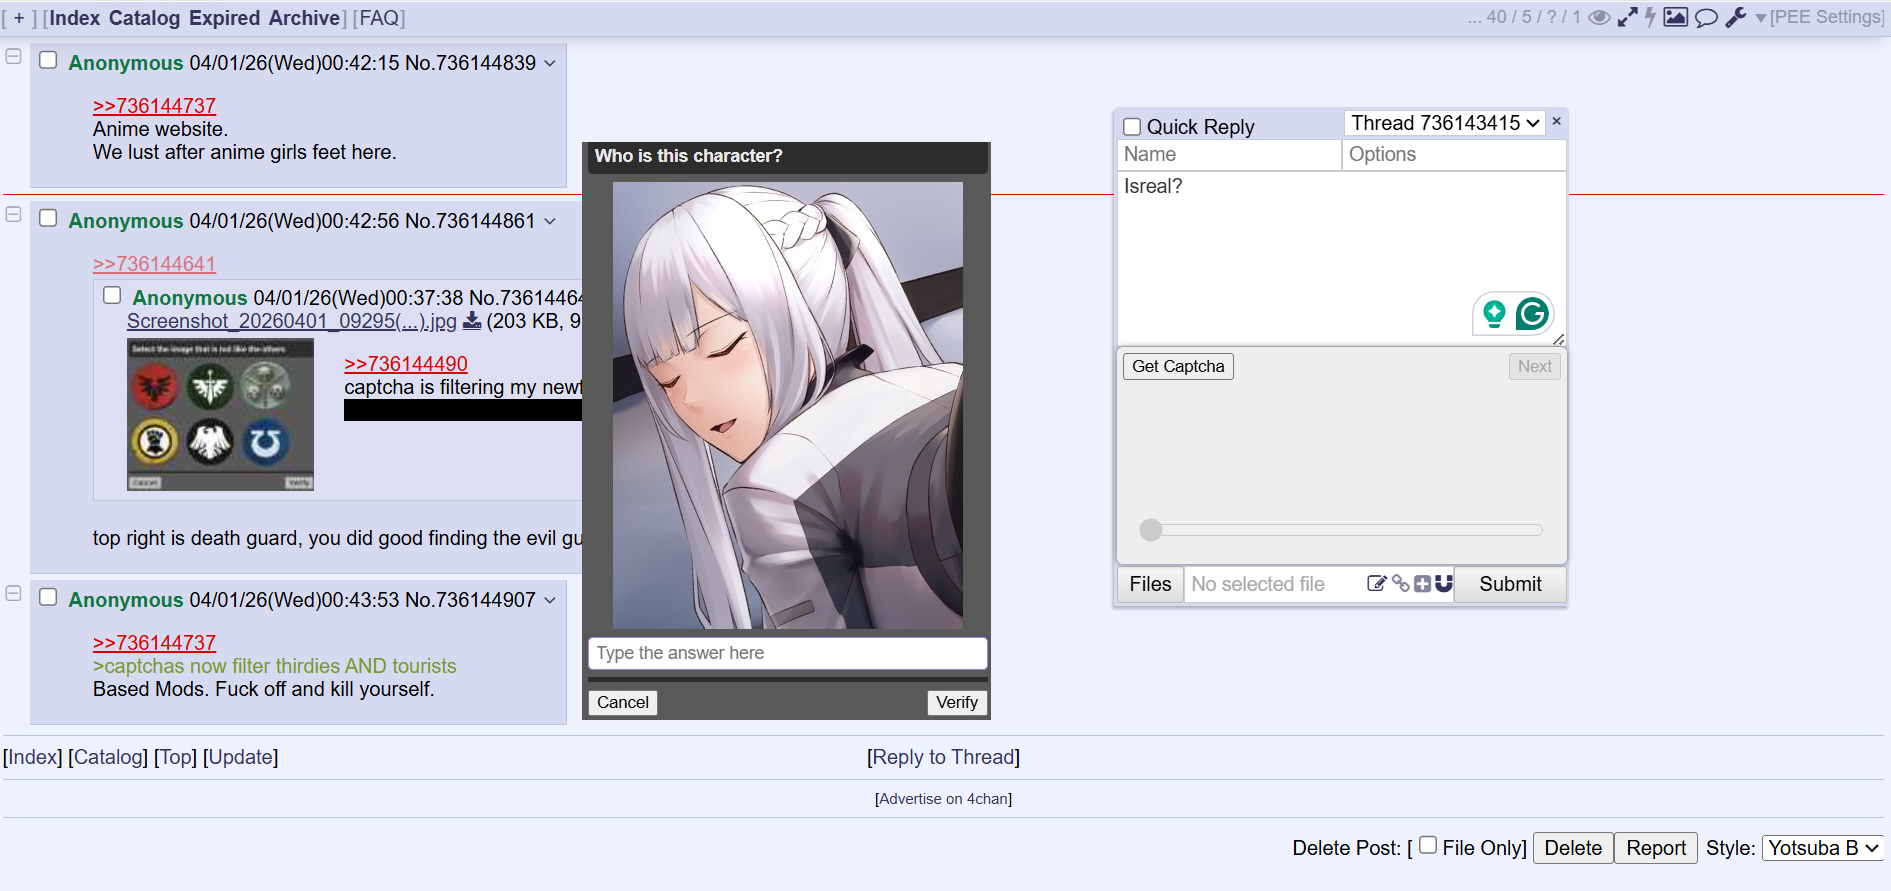Tick the checkbox of the inlined quoted post
The width and height of the screenshot is (1891, 891).
112,295
